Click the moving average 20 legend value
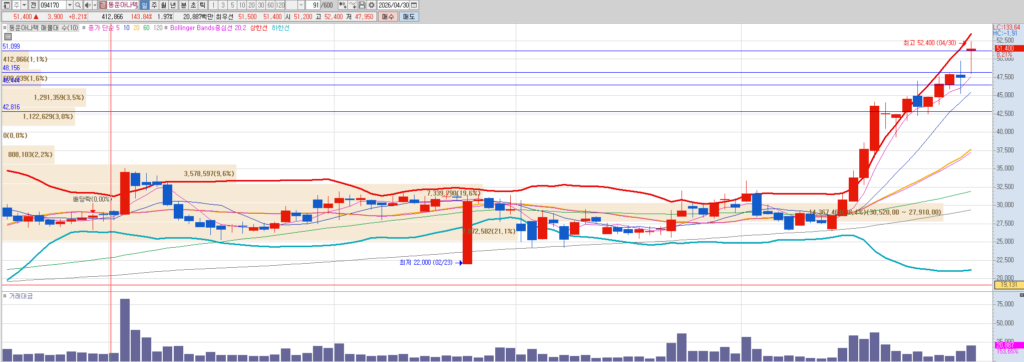The image size is (1024, 362). (136, 27)
